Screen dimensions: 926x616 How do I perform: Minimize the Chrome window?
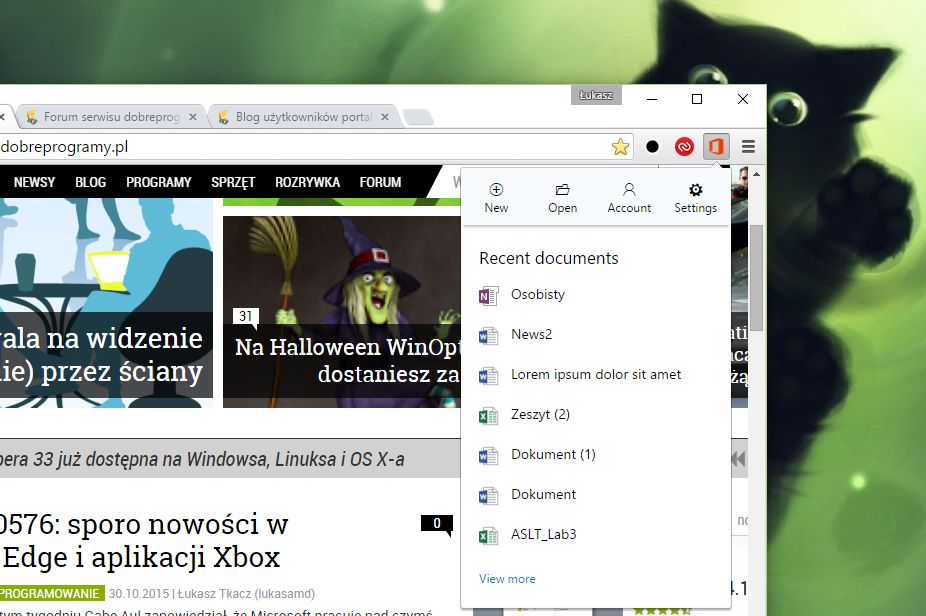coord(652,99)
